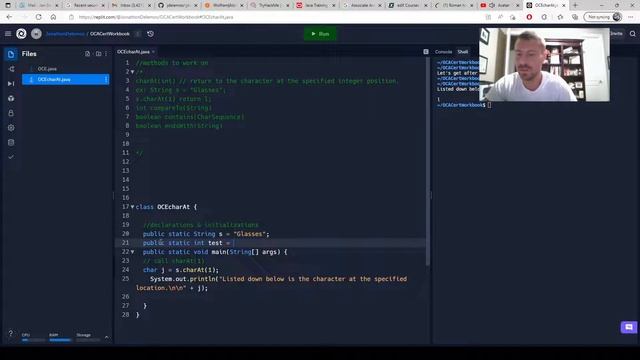Open the OCACertWorkbook repl name
This screenshot has width=640, height=360.
click(110, 34)
